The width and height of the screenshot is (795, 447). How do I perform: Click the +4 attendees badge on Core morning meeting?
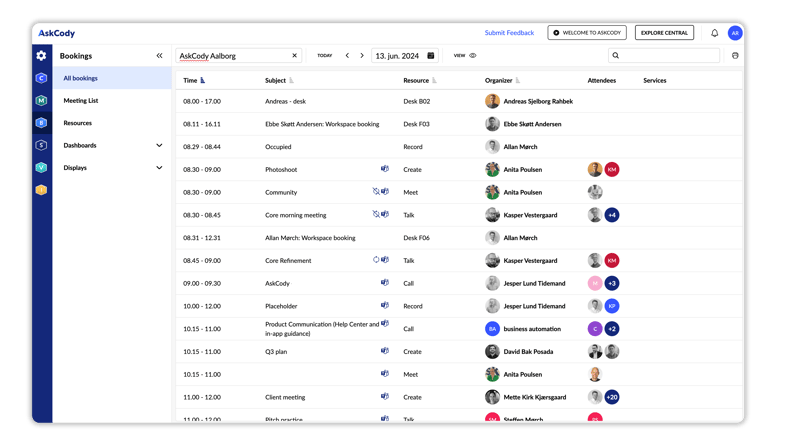[612, 215]
